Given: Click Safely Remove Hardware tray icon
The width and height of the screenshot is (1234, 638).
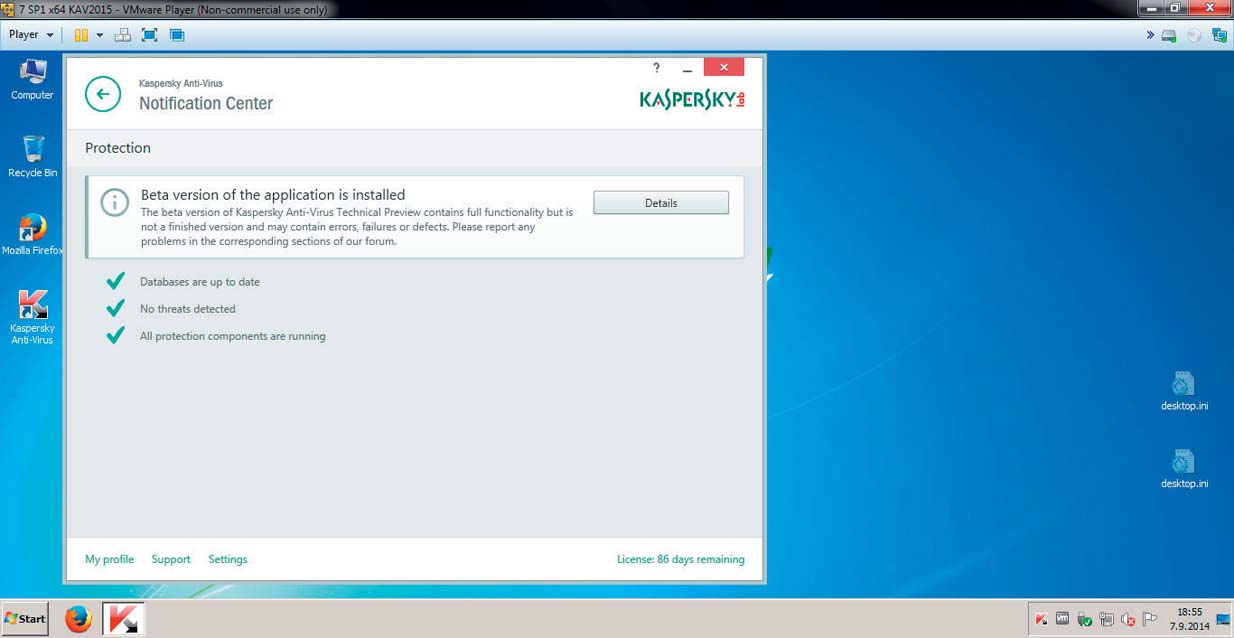Looking at the screenshot, I should pyautogui.click(x=1084, y=619).
